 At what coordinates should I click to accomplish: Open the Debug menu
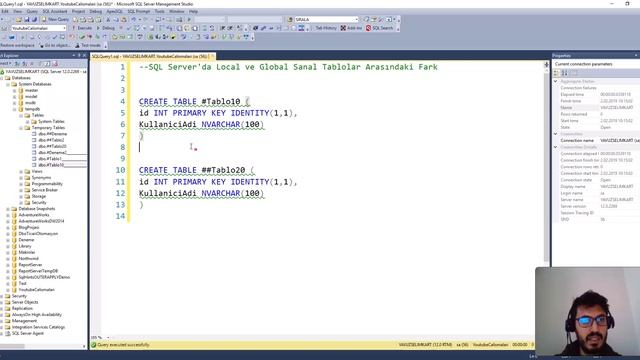pos(96,11)
